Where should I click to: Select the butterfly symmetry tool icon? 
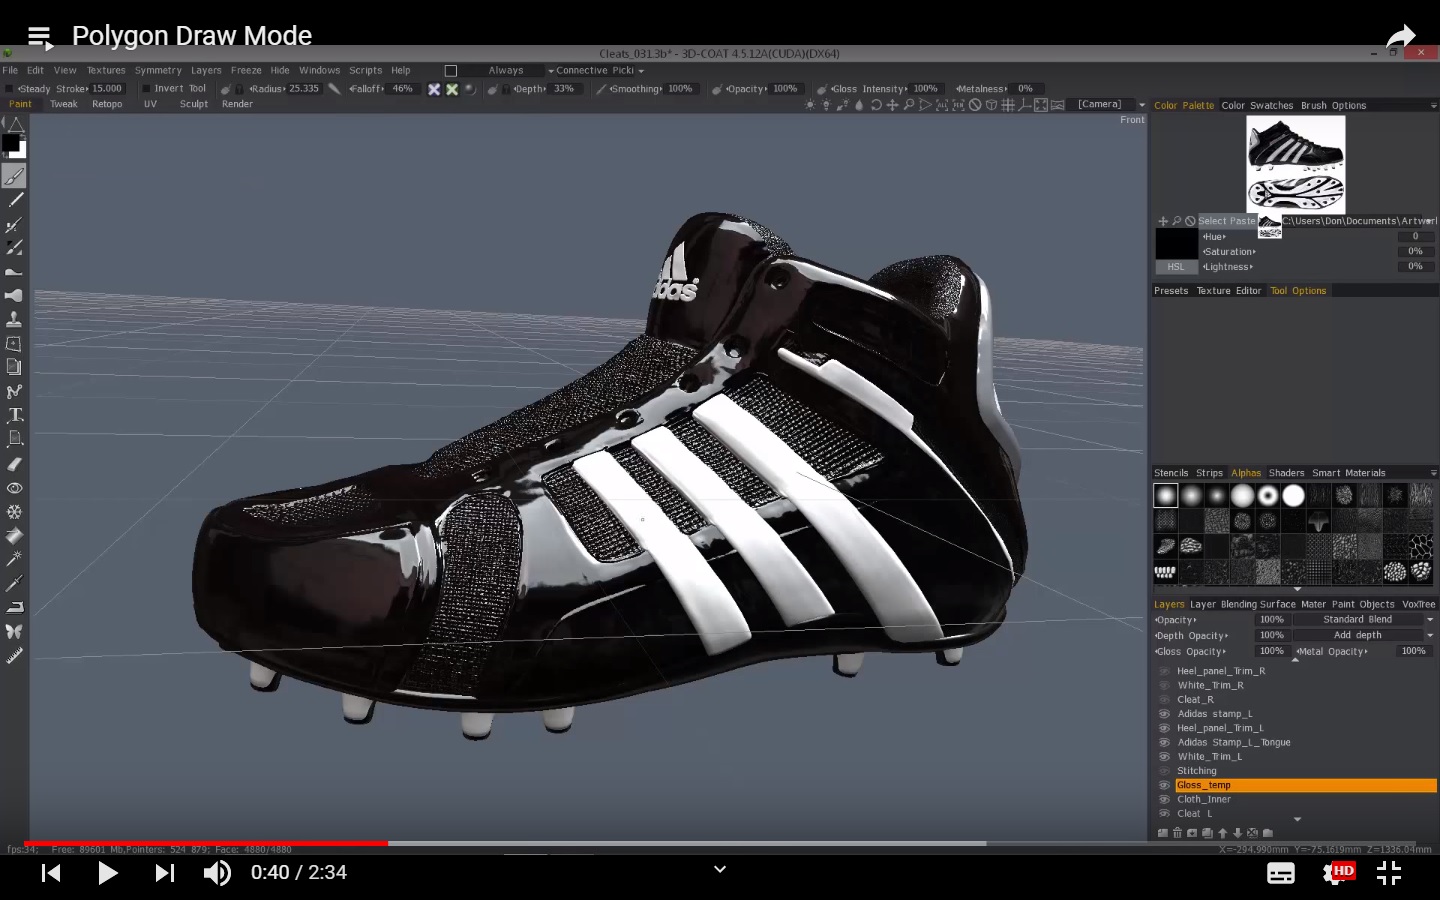14,631
